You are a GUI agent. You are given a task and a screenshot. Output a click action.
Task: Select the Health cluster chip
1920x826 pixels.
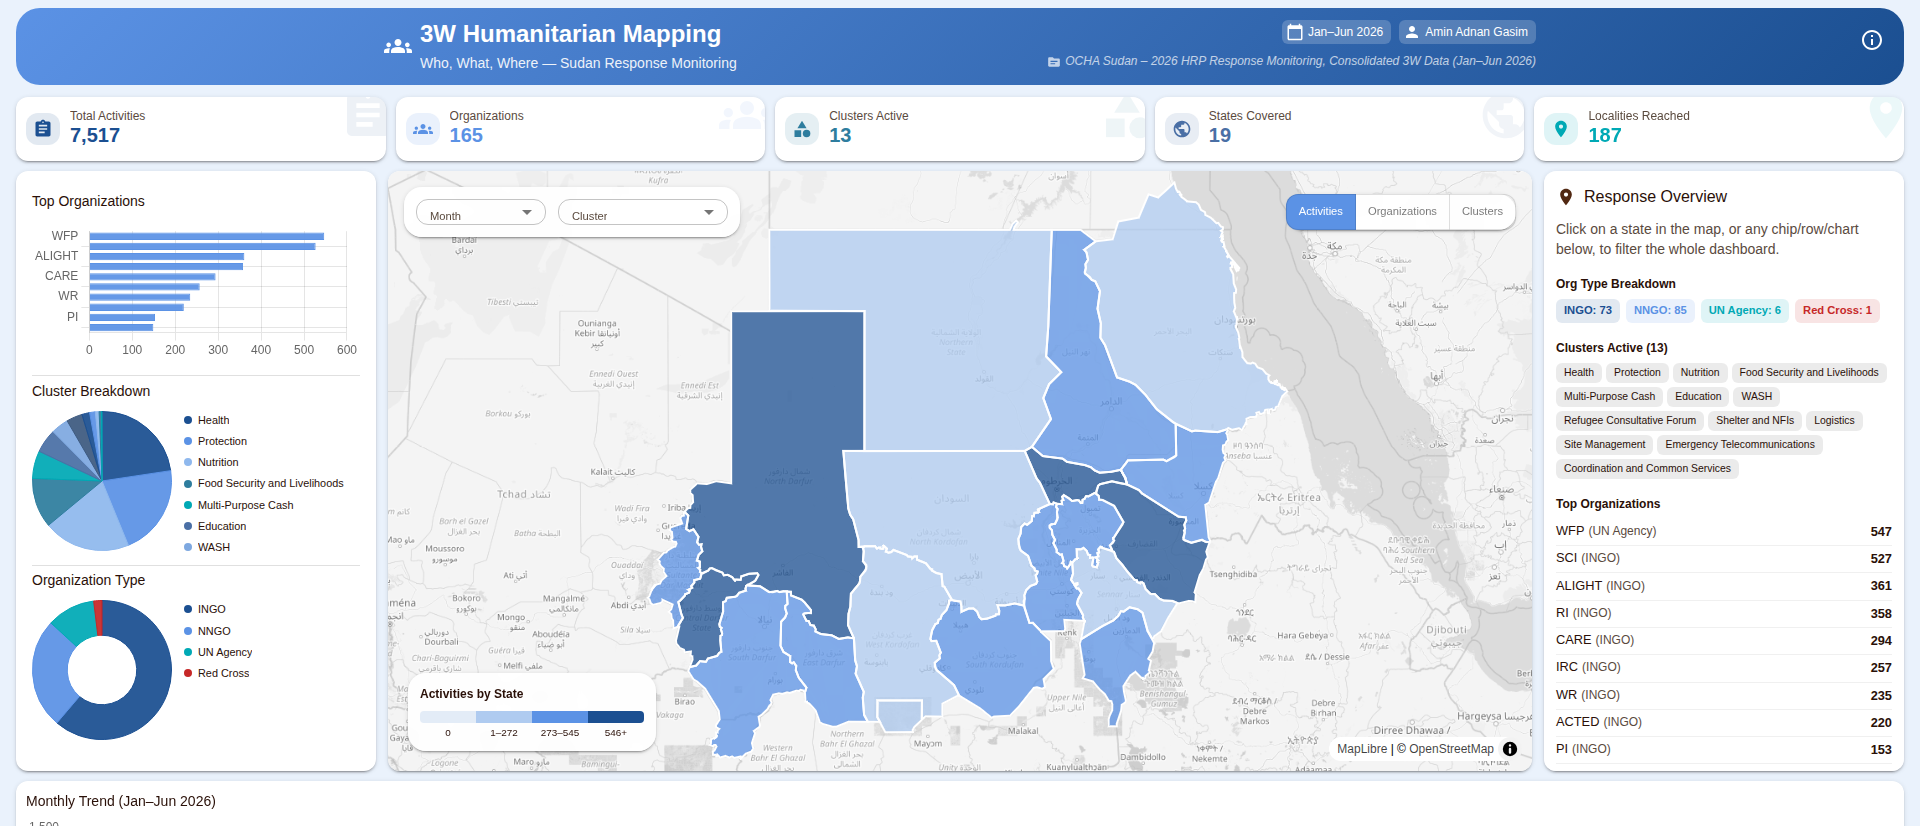[1579, 373]
